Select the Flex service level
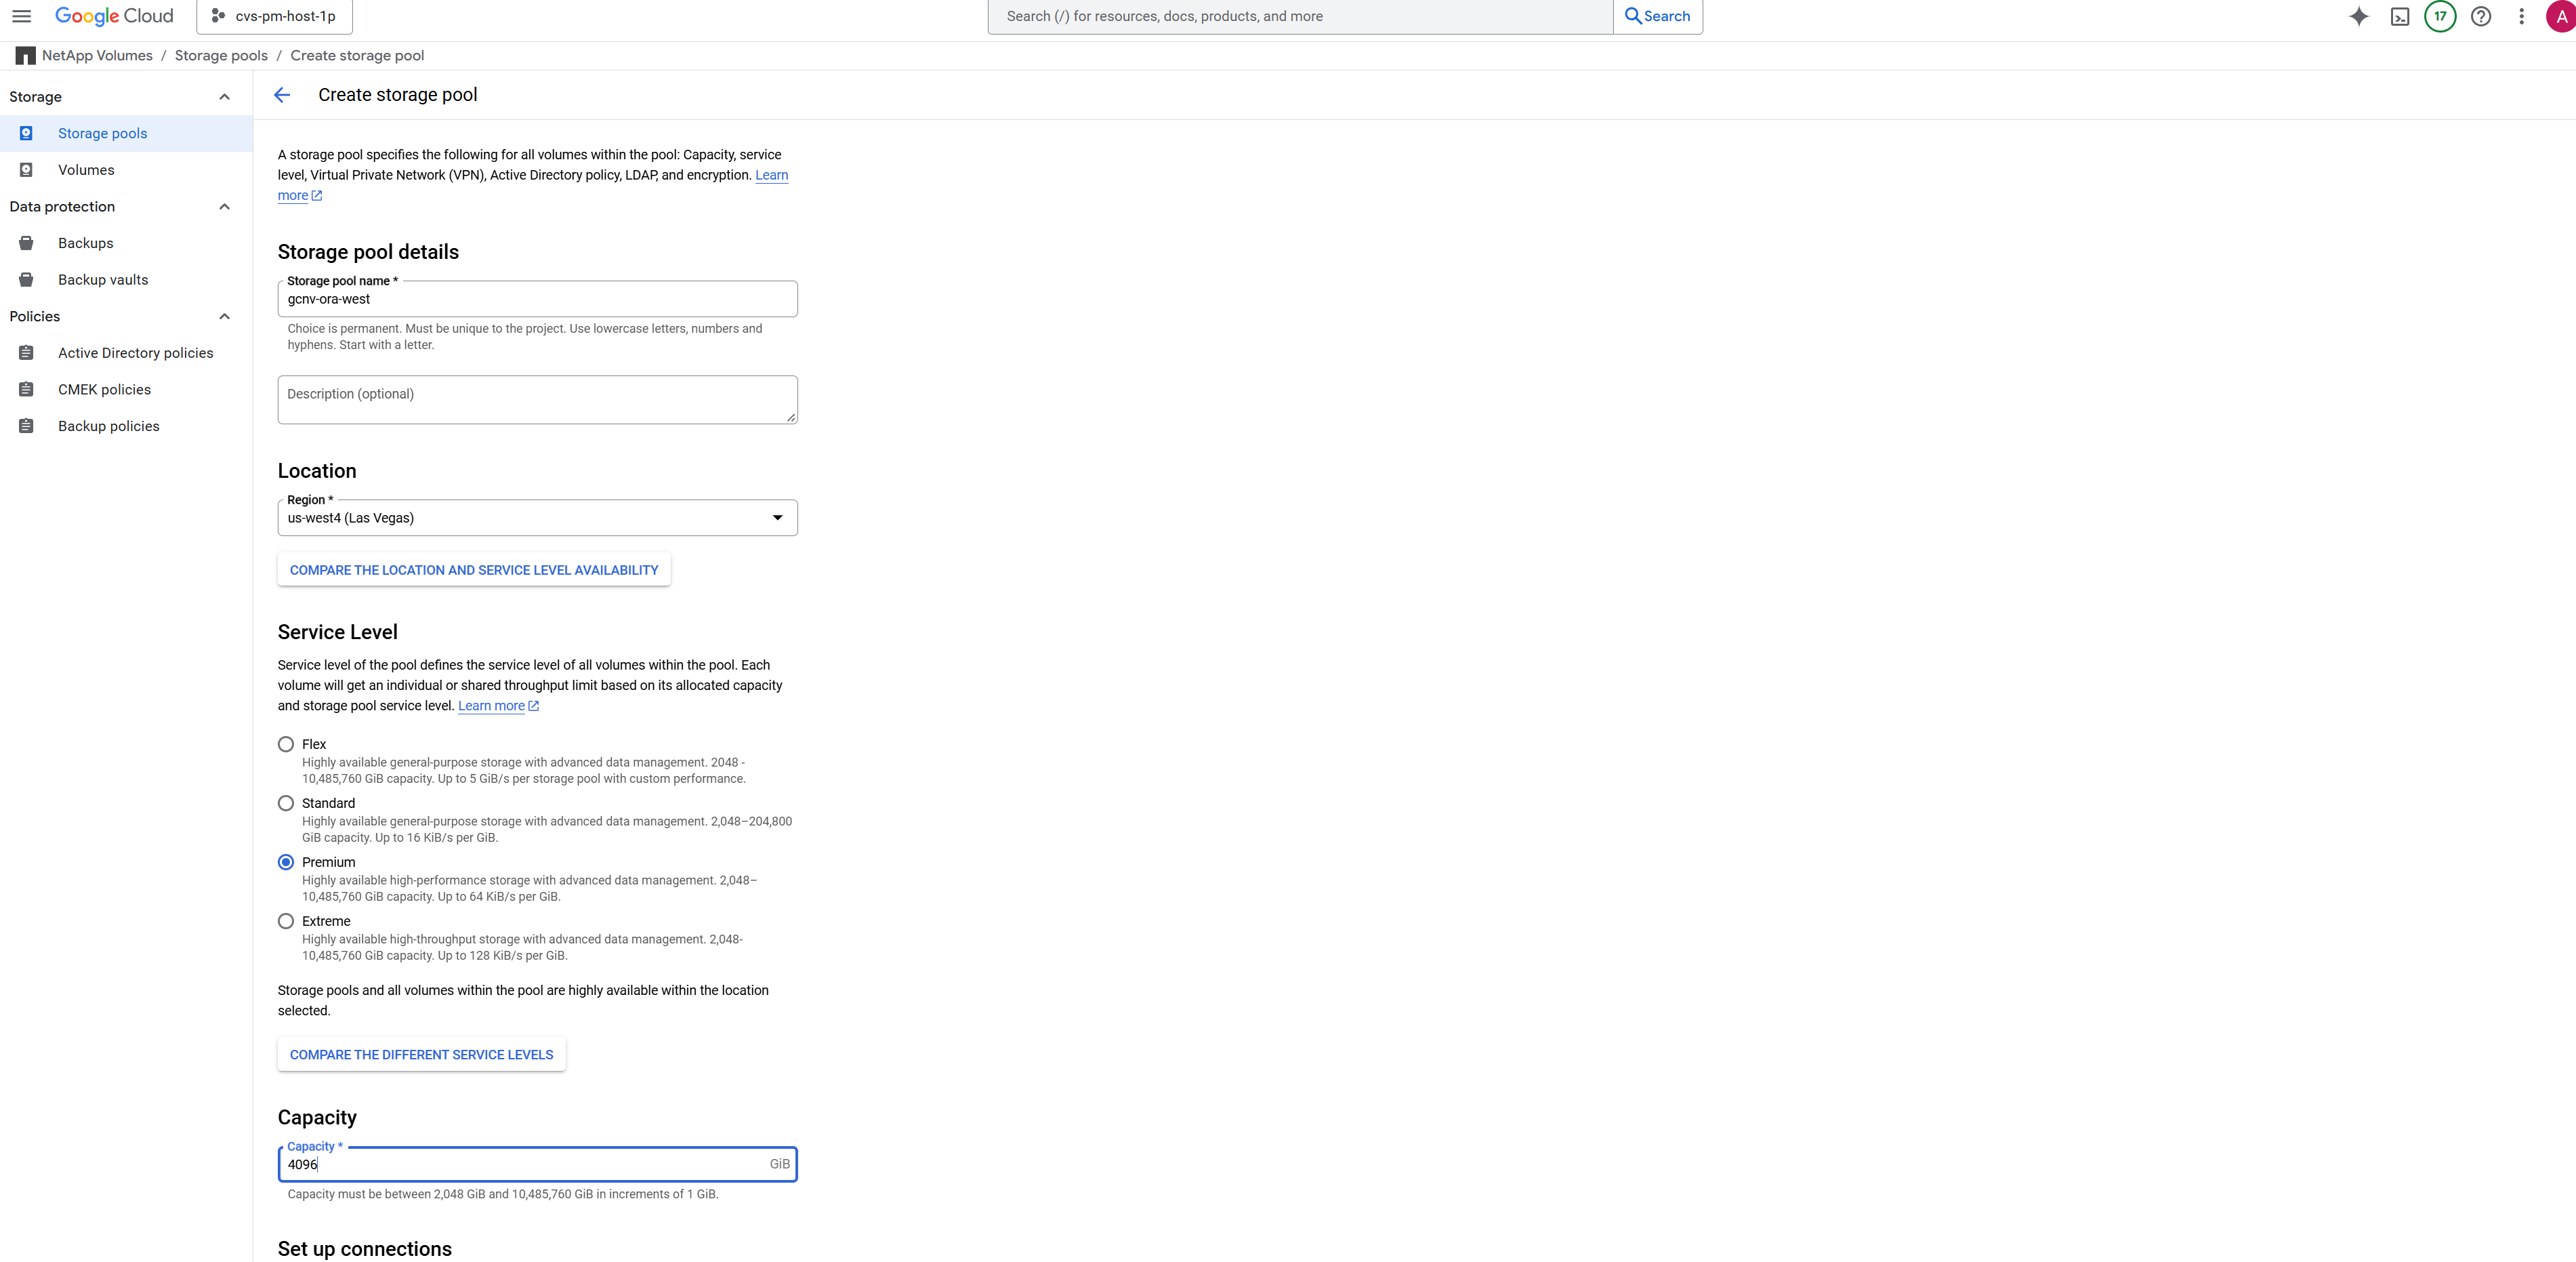The image size is (2576, 1262). tap(286, 744)
